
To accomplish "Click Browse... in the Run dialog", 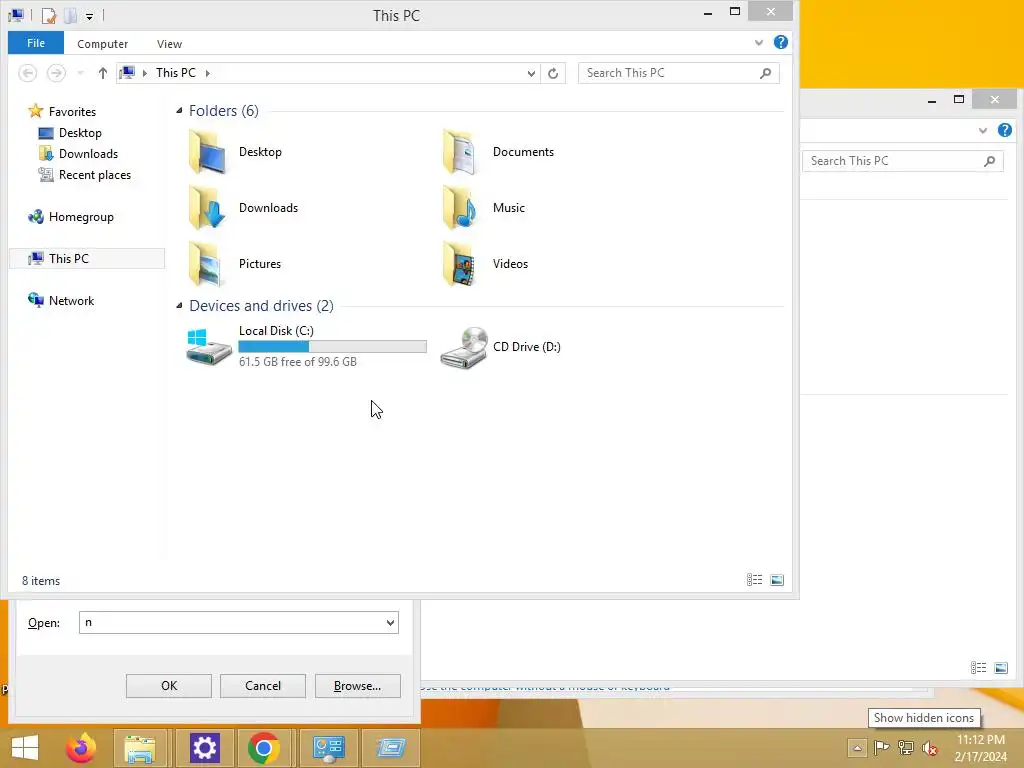I will [x=357, y=686].
